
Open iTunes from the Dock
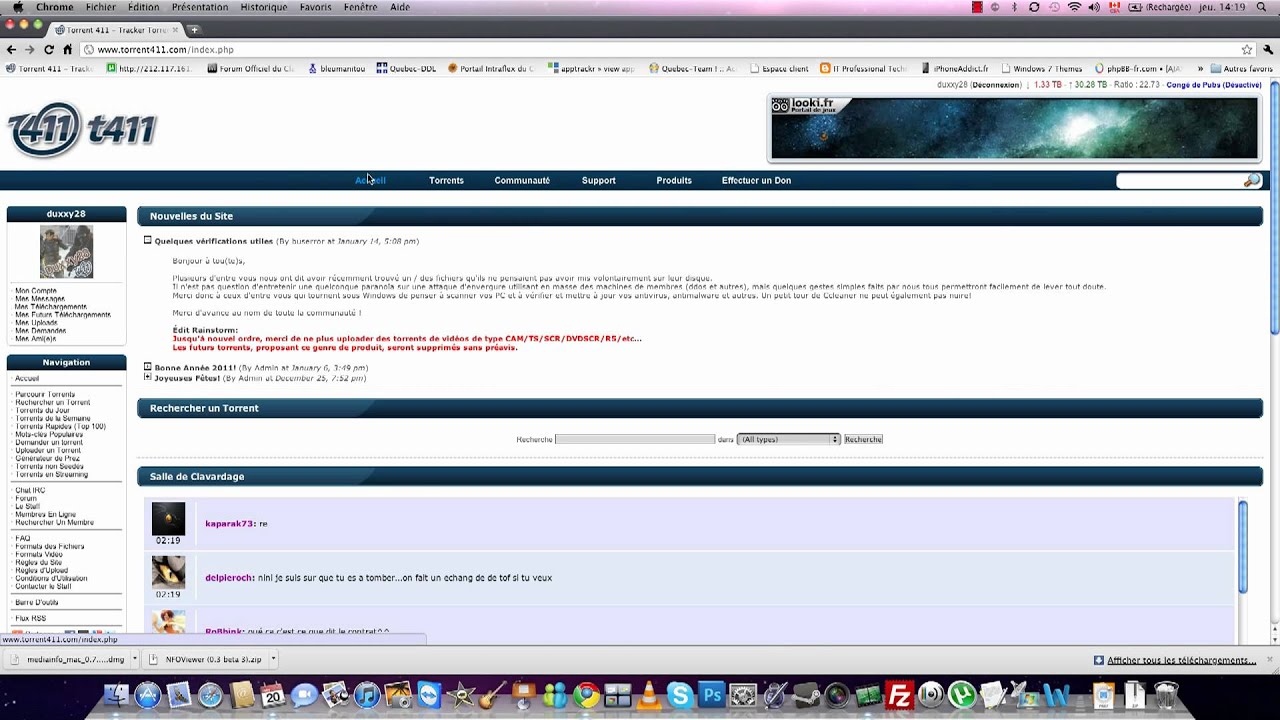(367, 695)
